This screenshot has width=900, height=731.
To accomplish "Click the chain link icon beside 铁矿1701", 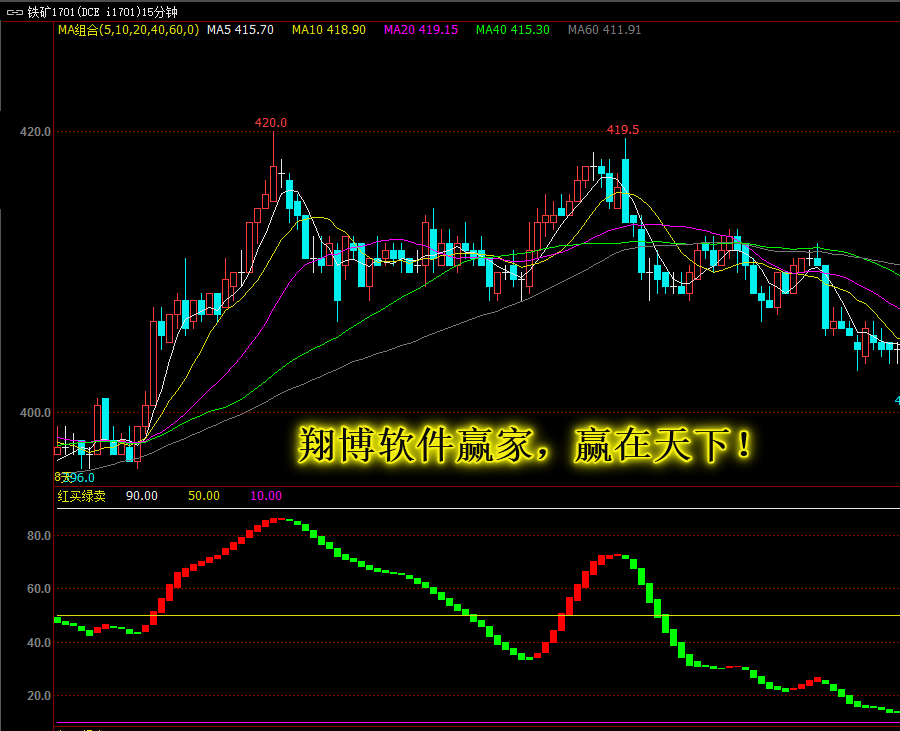I will 15,12.
